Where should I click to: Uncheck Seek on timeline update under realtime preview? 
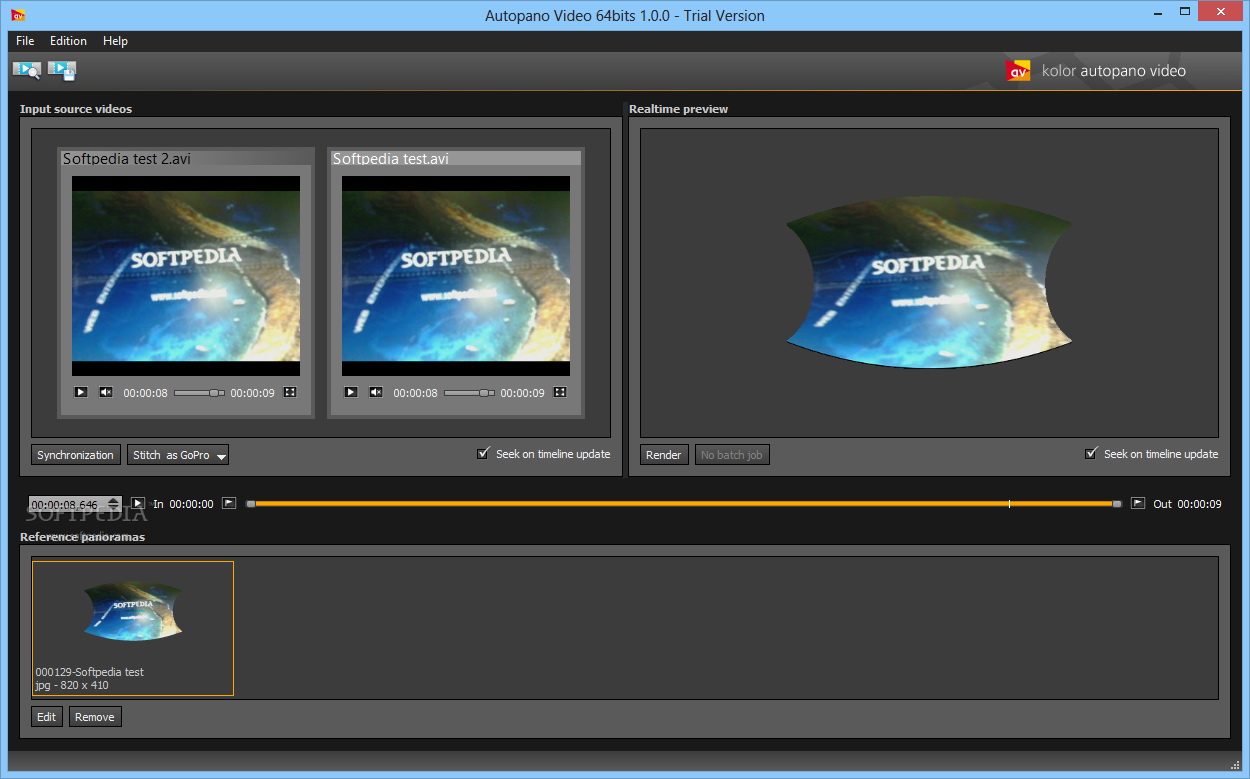tap(1092, 454)
